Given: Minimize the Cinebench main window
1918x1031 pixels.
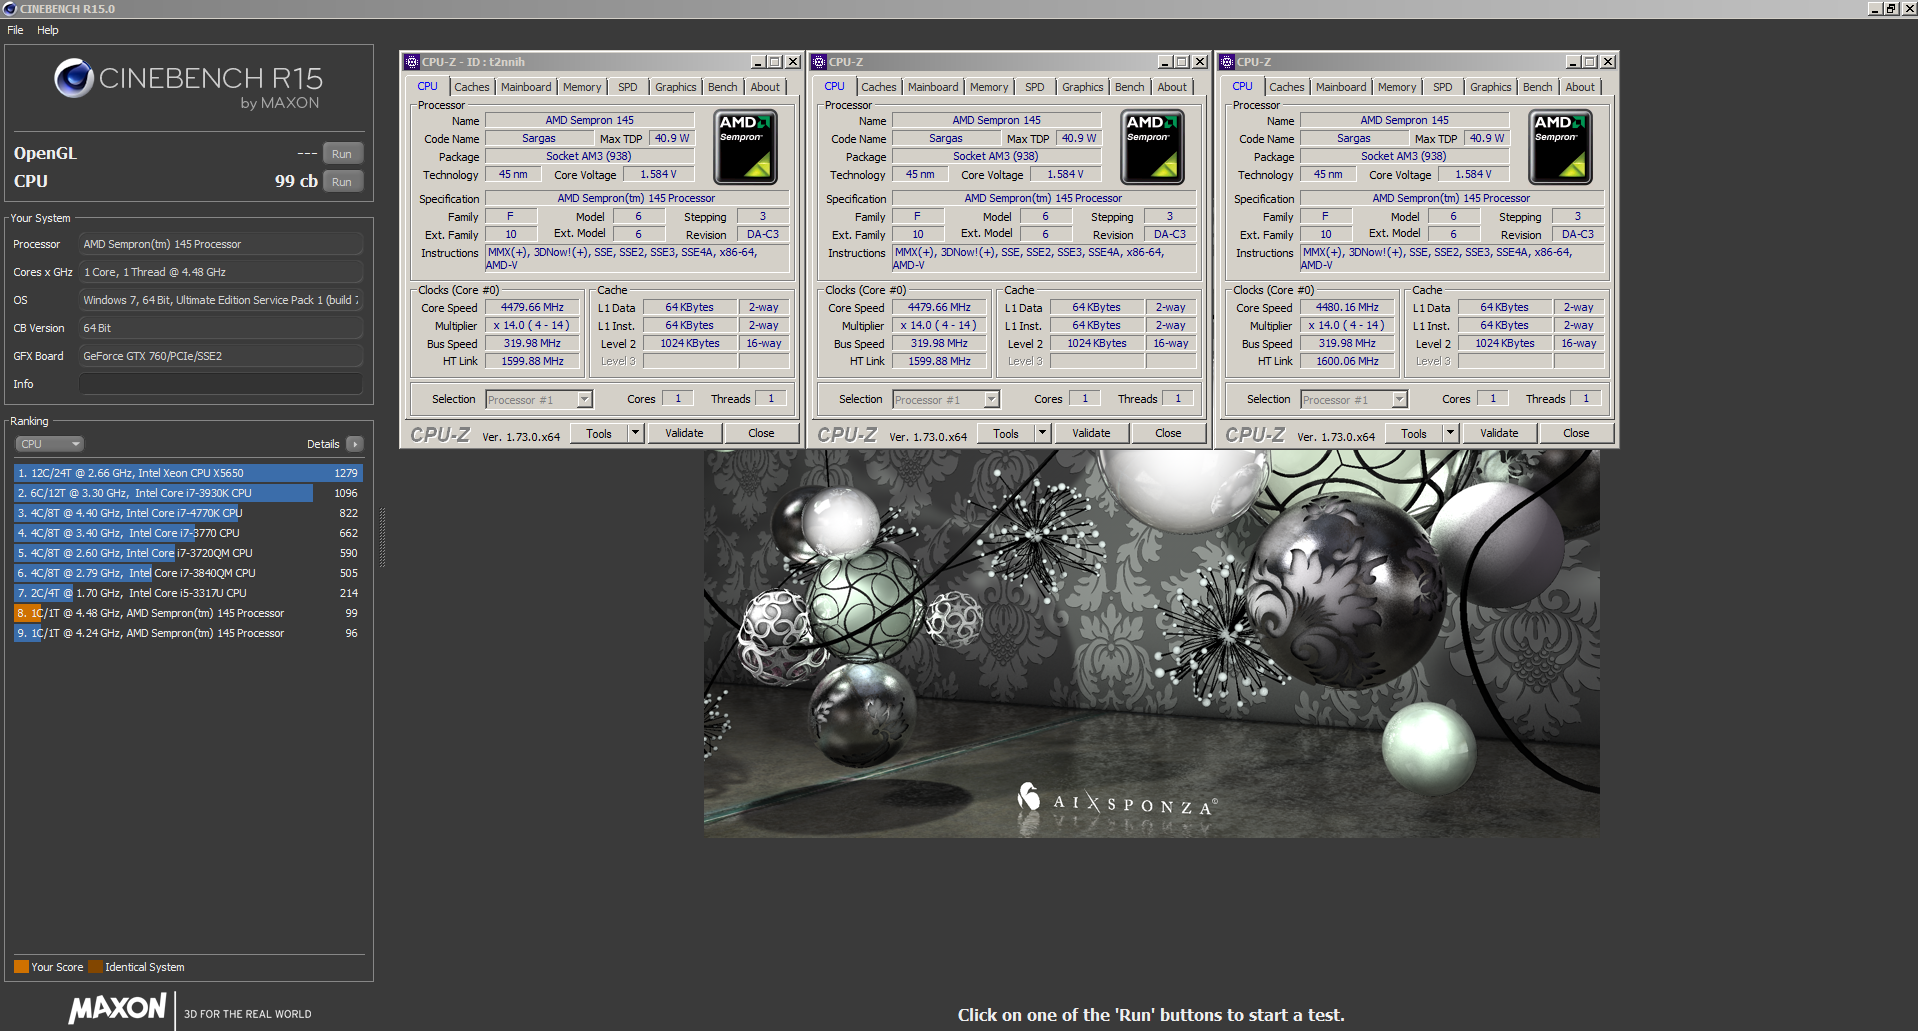Looking at the screenshot, I should click(x=1875, y=9).
